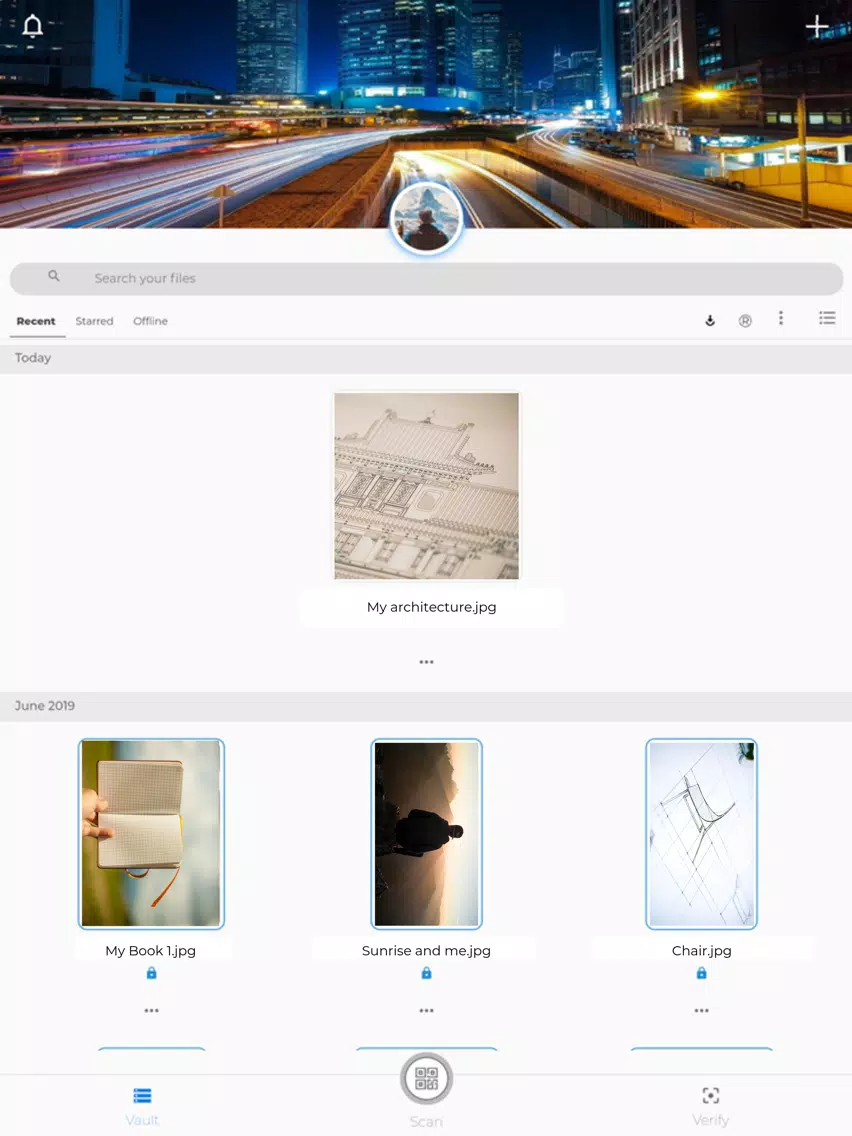
Task: Focus the Search your files field
Action: pyautogui.click(x=426, y=278)
